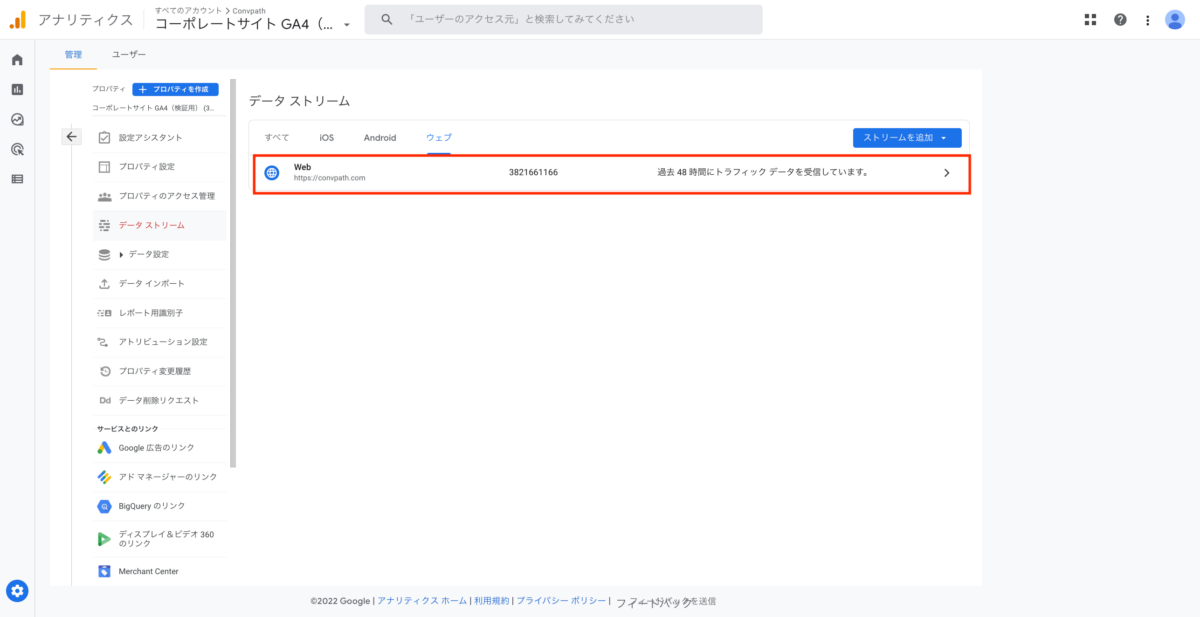1200x617 pixels.
Task: Click the user avatar icon
Action: pos(1176,19)
